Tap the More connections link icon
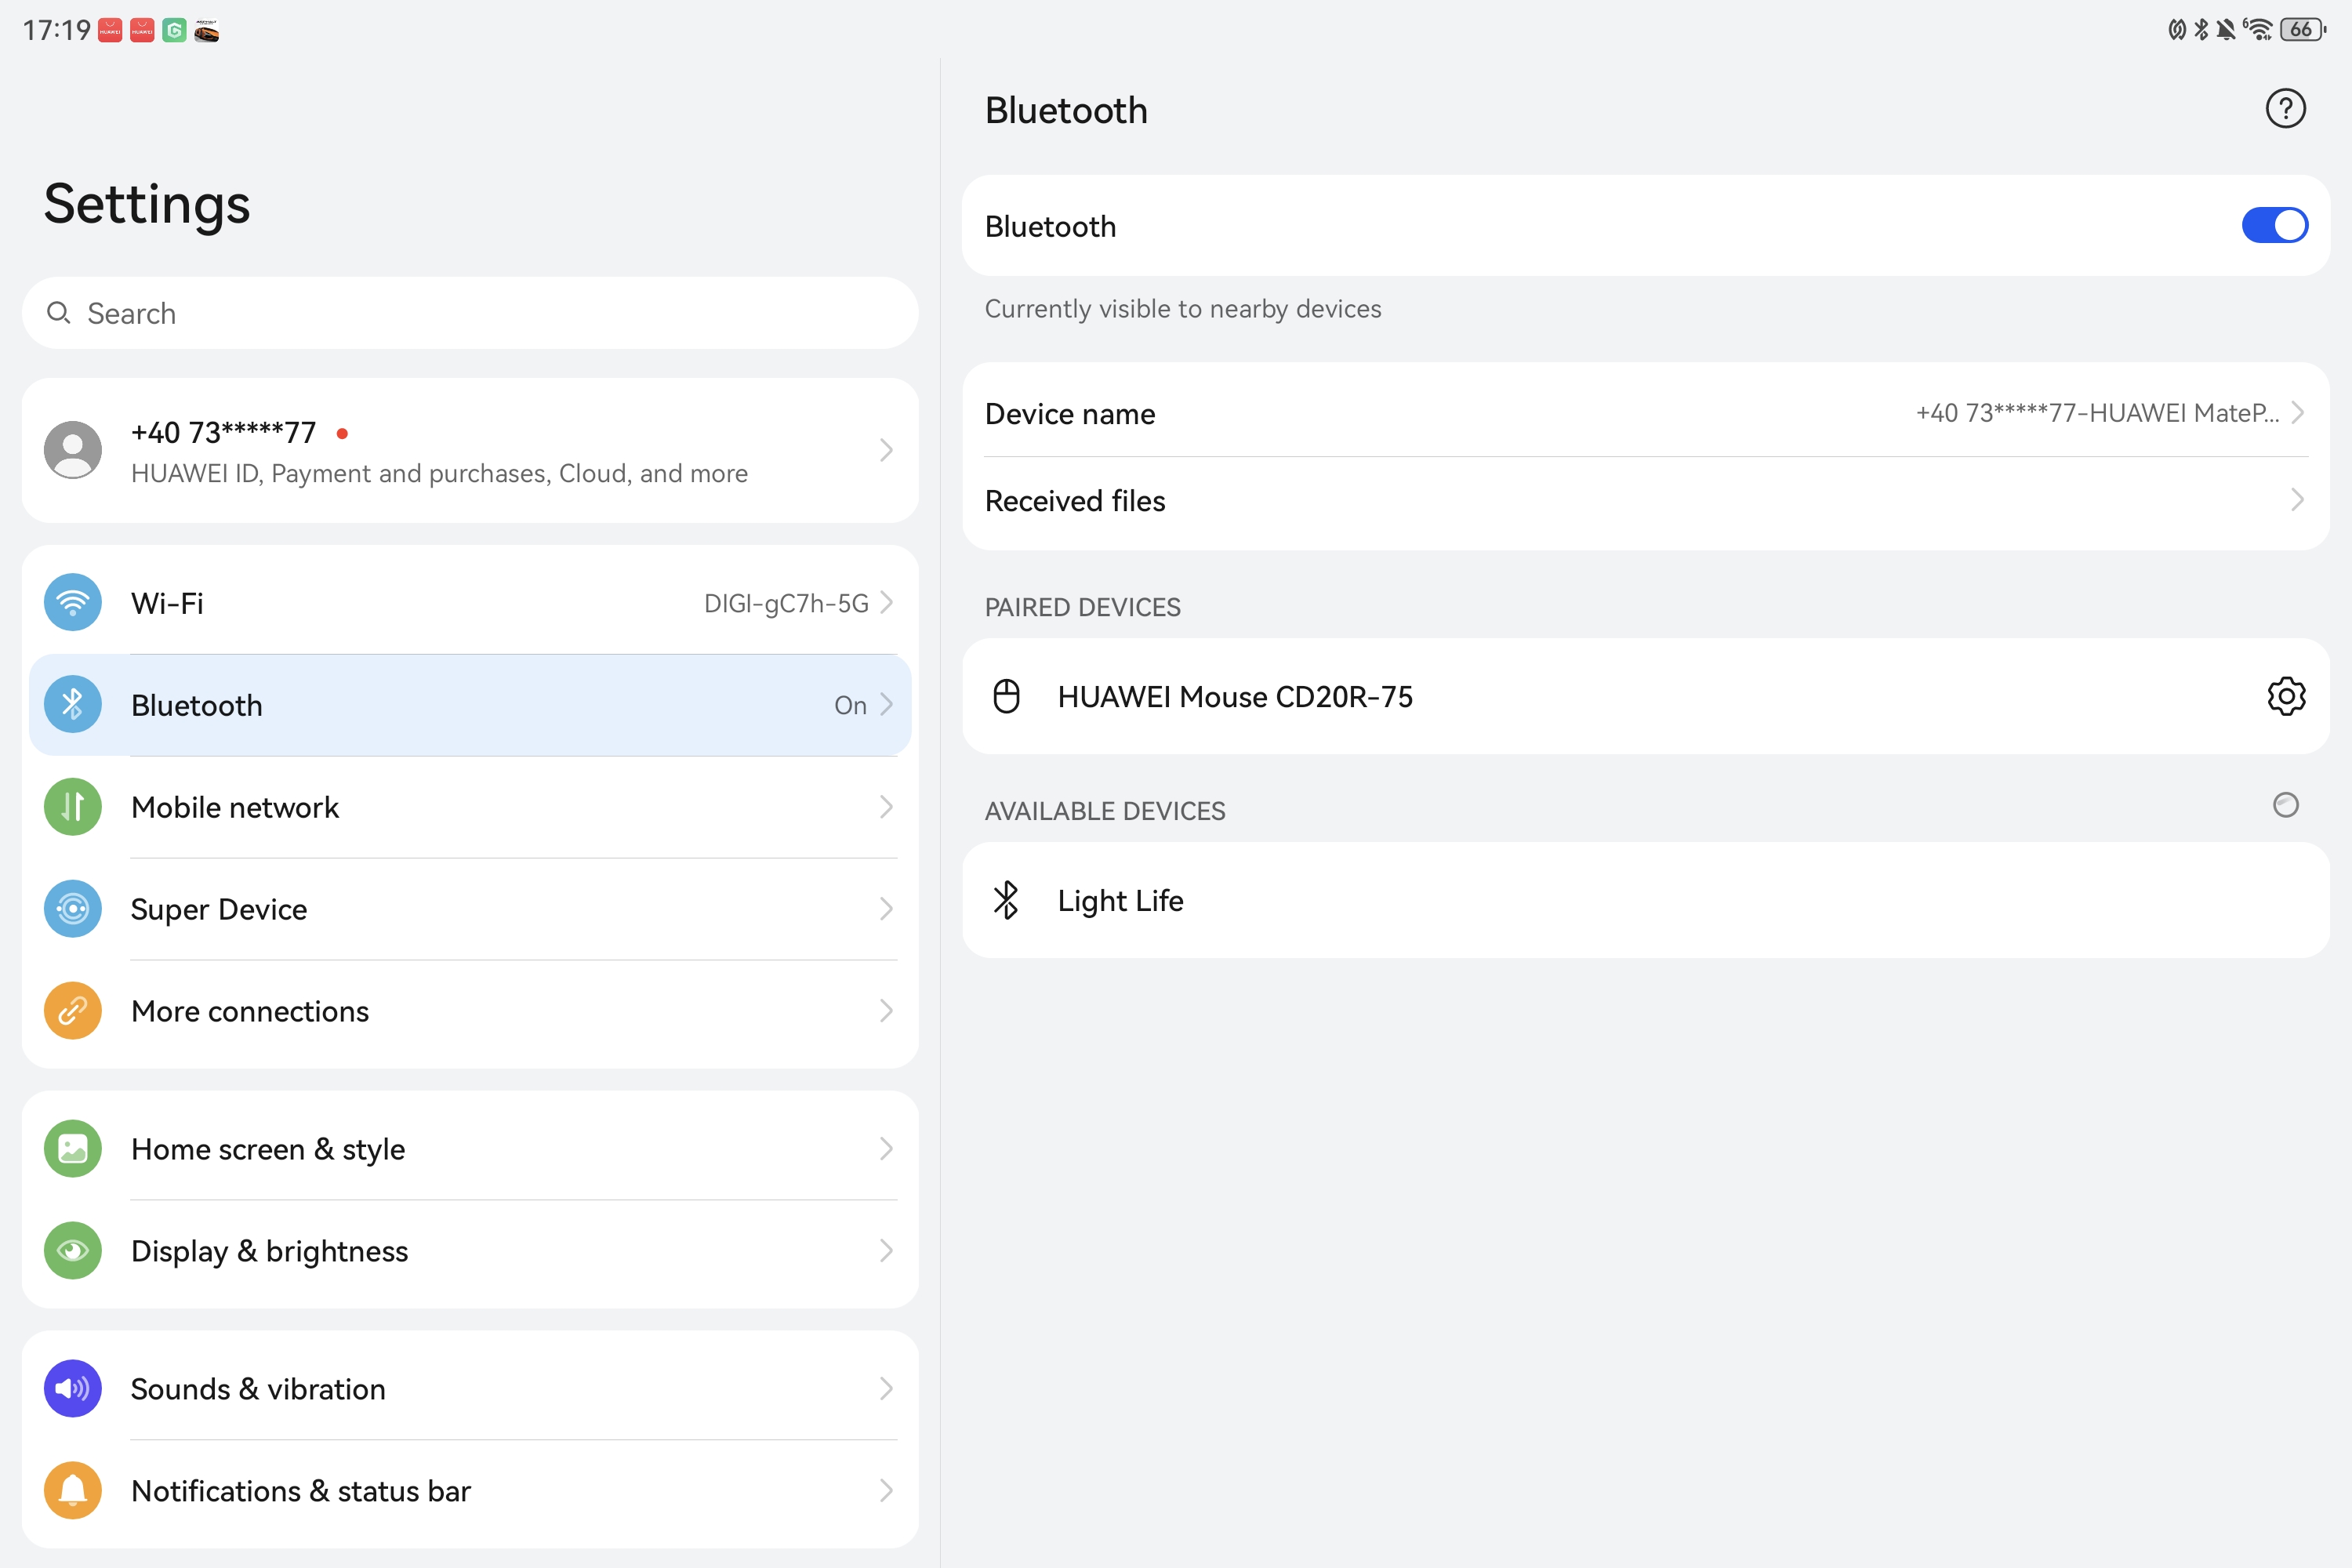Viewport: 2352px width, 1568px height. [x=72, y=1011]
